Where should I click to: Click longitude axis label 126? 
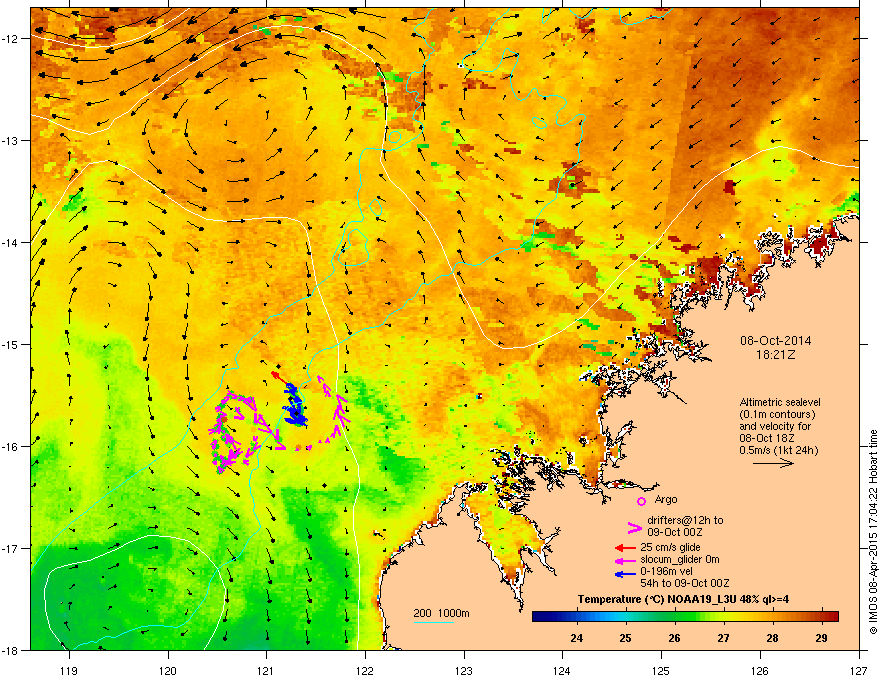click(760, 670)
